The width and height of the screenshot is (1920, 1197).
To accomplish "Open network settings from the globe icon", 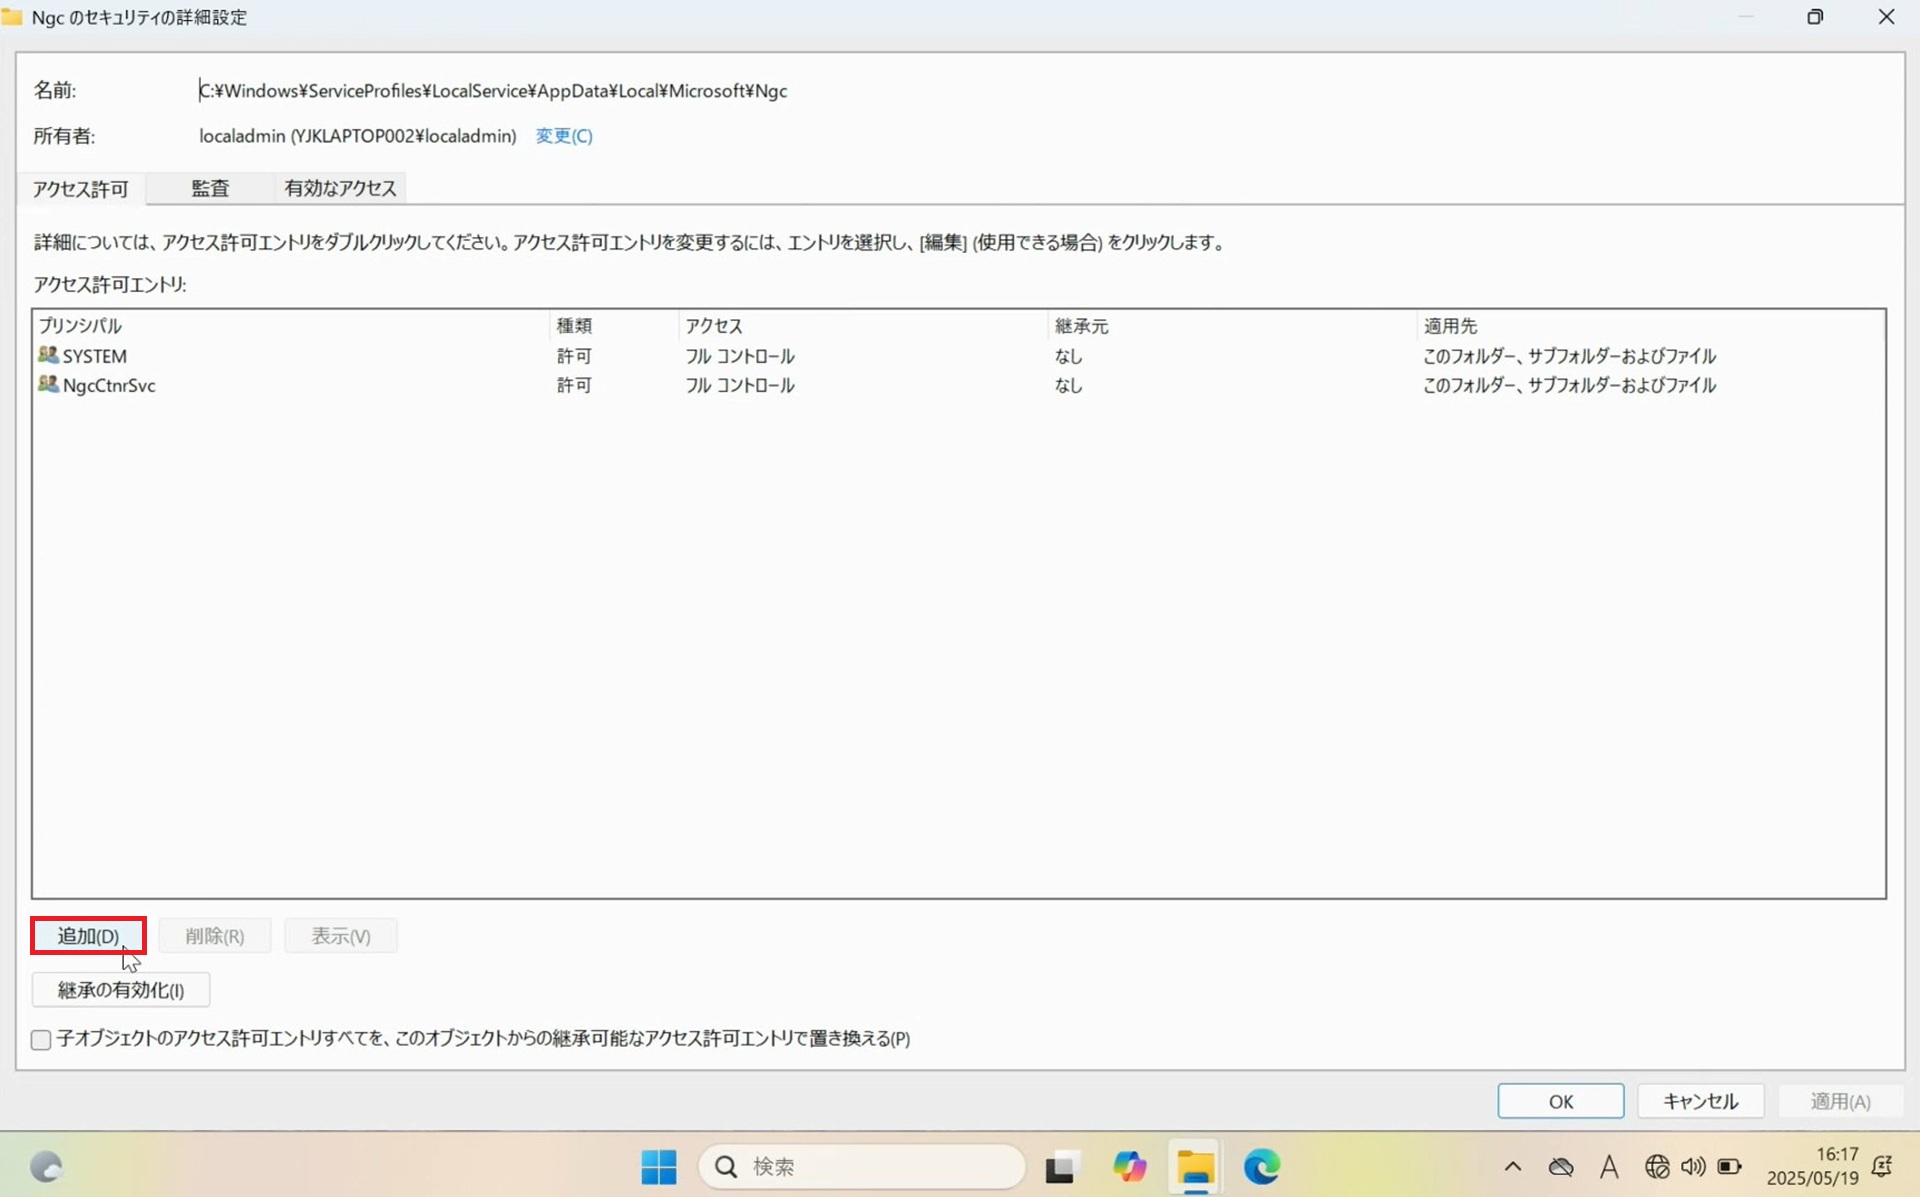I will [x=1657, y=1167].
